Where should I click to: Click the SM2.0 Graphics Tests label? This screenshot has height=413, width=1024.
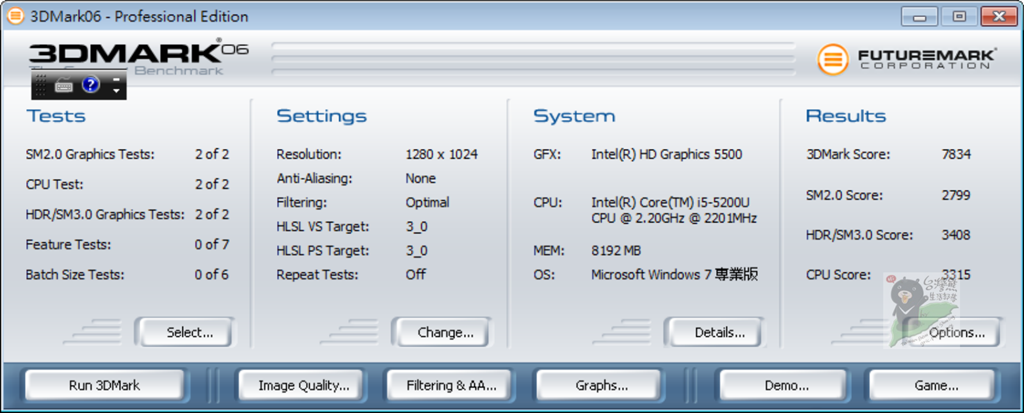click(x=90, y=156)
